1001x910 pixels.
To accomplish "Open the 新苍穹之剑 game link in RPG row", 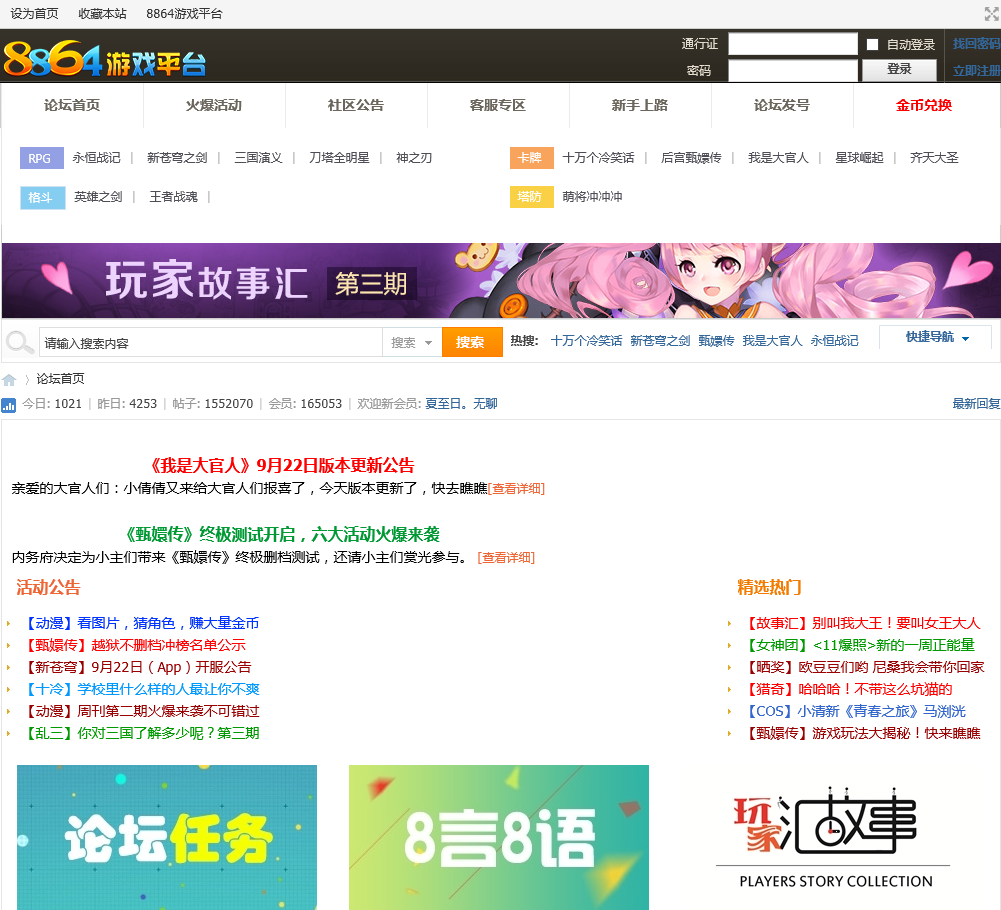I will [177, 158].
